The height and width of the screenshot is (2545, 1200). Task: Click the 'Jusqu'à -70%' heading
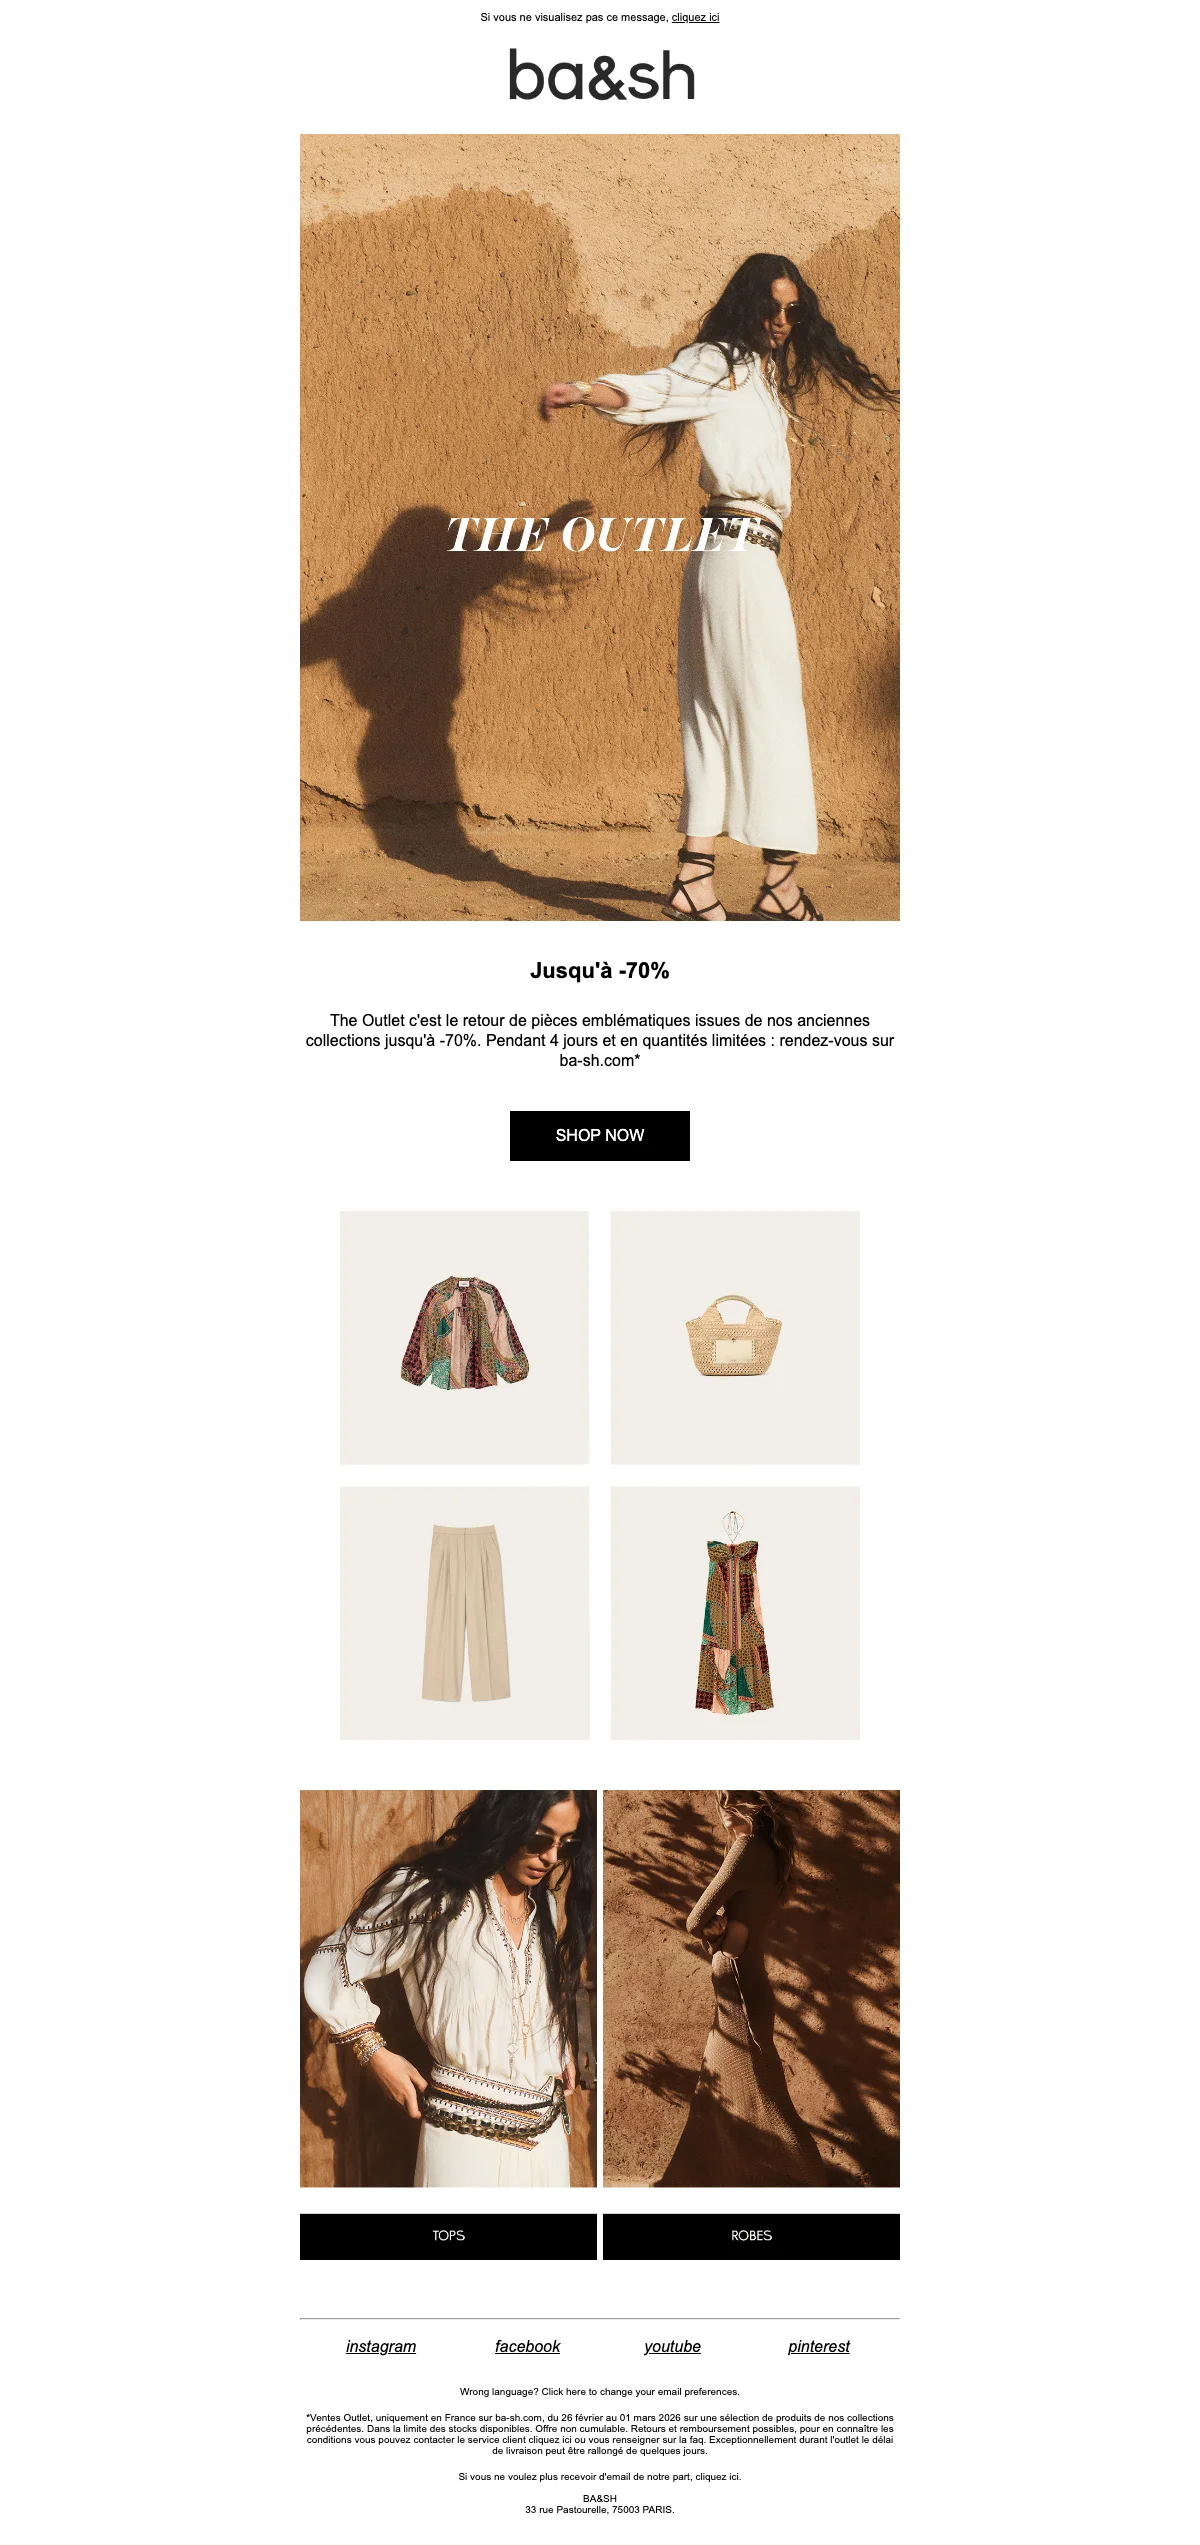point(600,970)
